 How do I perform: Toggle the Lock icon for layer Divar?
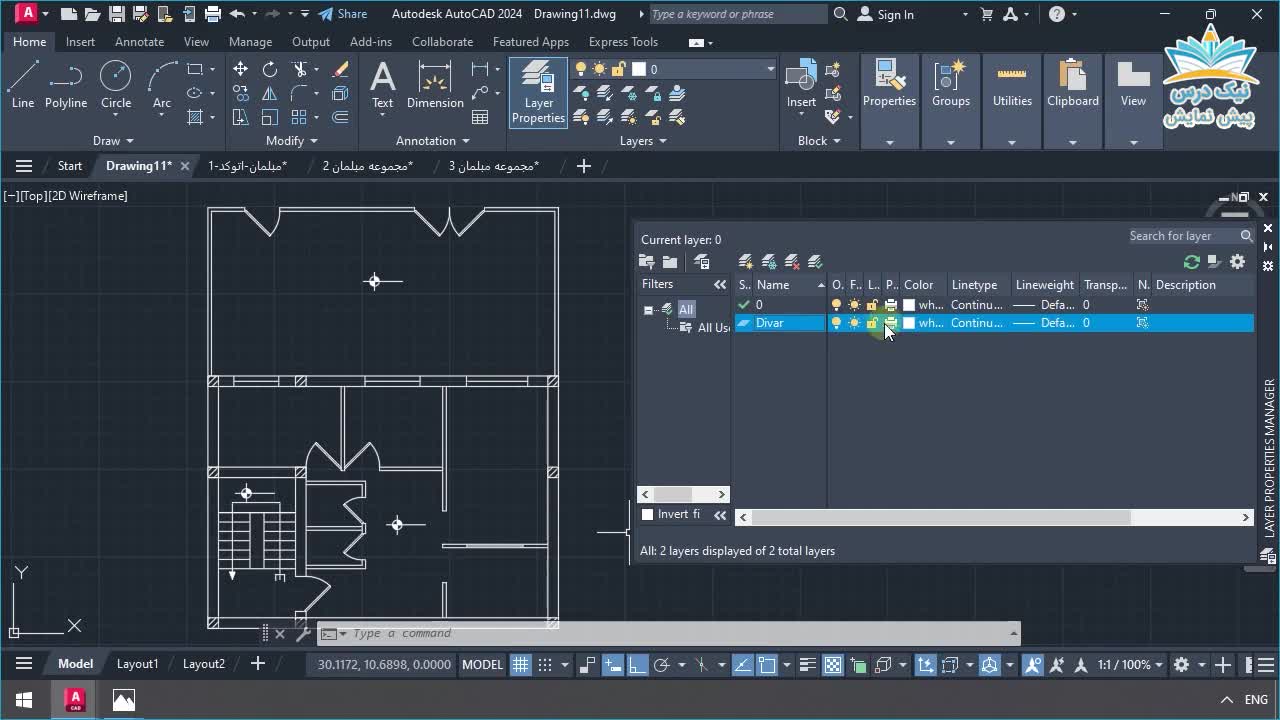click(x=872, y=323)
